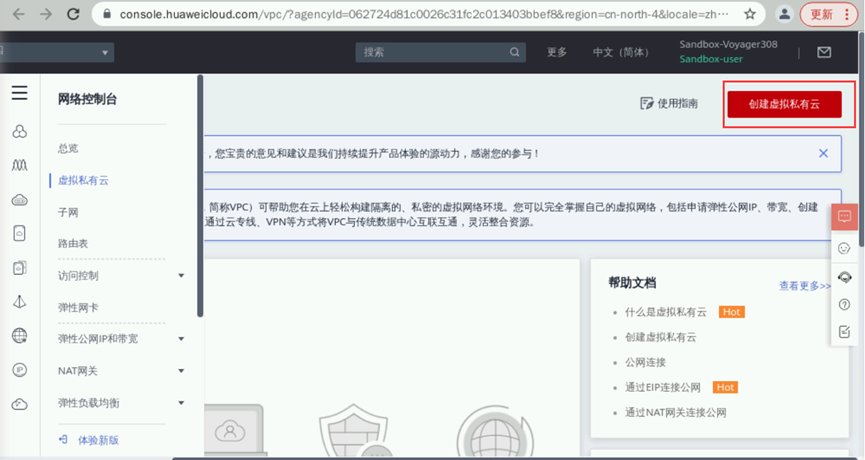Click the top bar 搜索 field

point(440,52)
